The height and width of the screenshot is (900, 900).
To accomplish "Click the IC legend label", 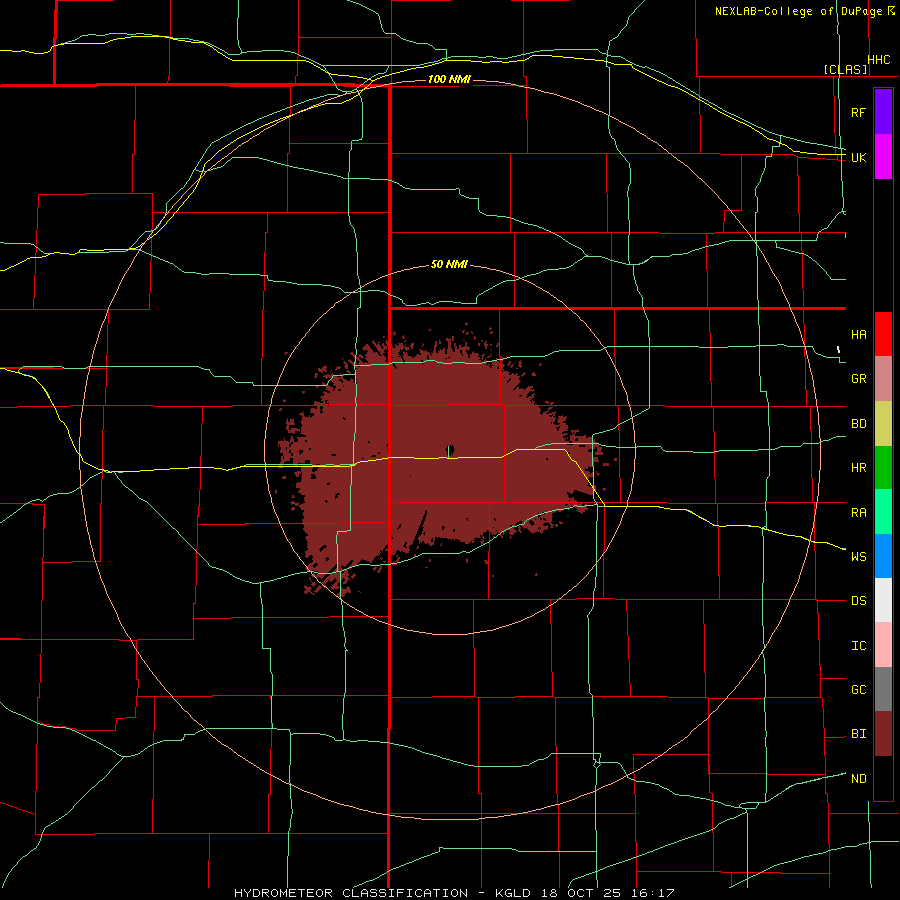I will (x=858, y=646).
